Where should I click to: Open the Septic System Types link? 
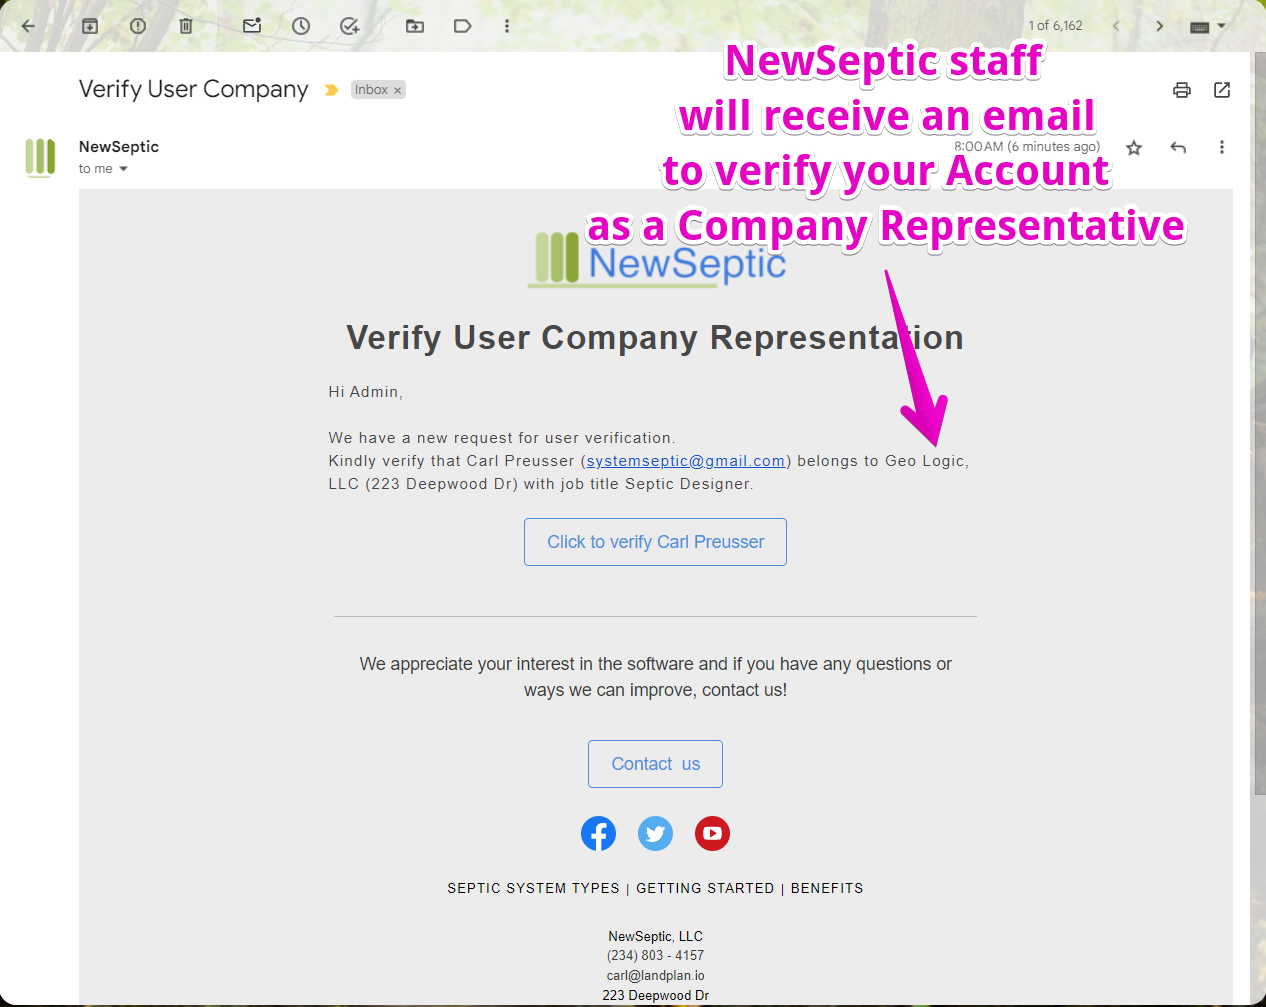coord(533,888)
